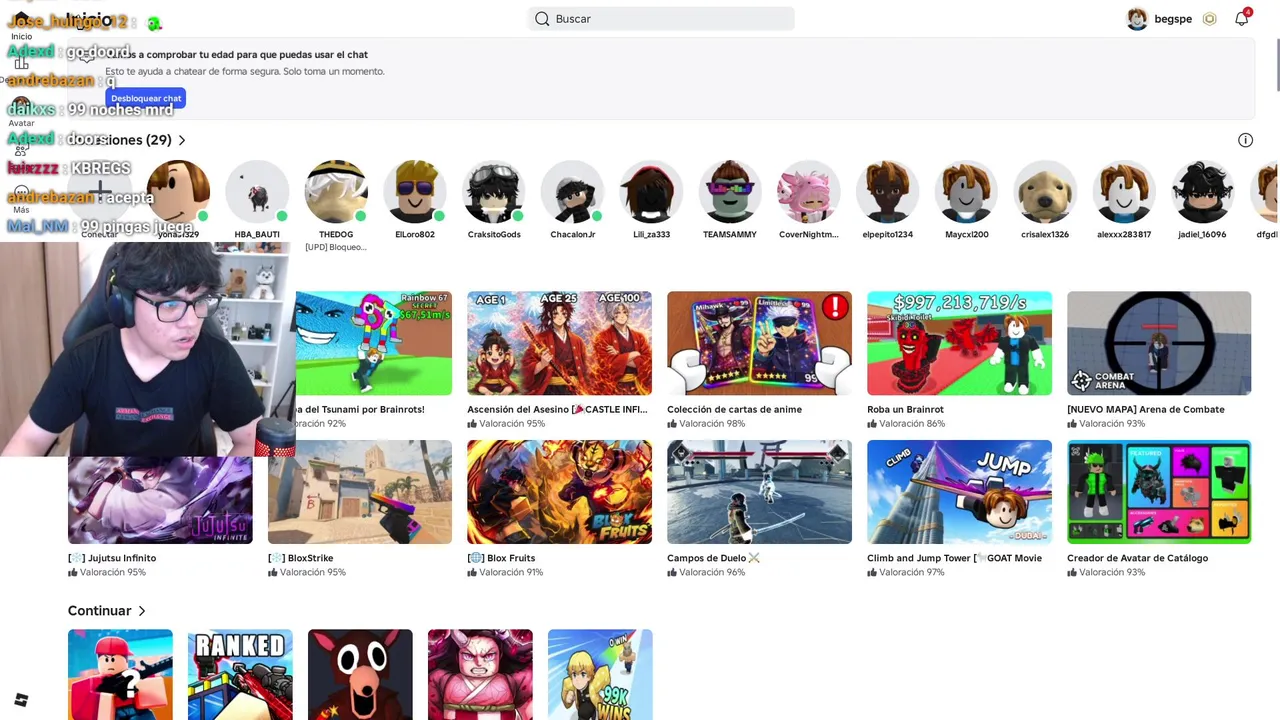This screenshot has width=1280, height=720.
Task: Open Blox Fruits game thumbnail
Action: [559, 492]
